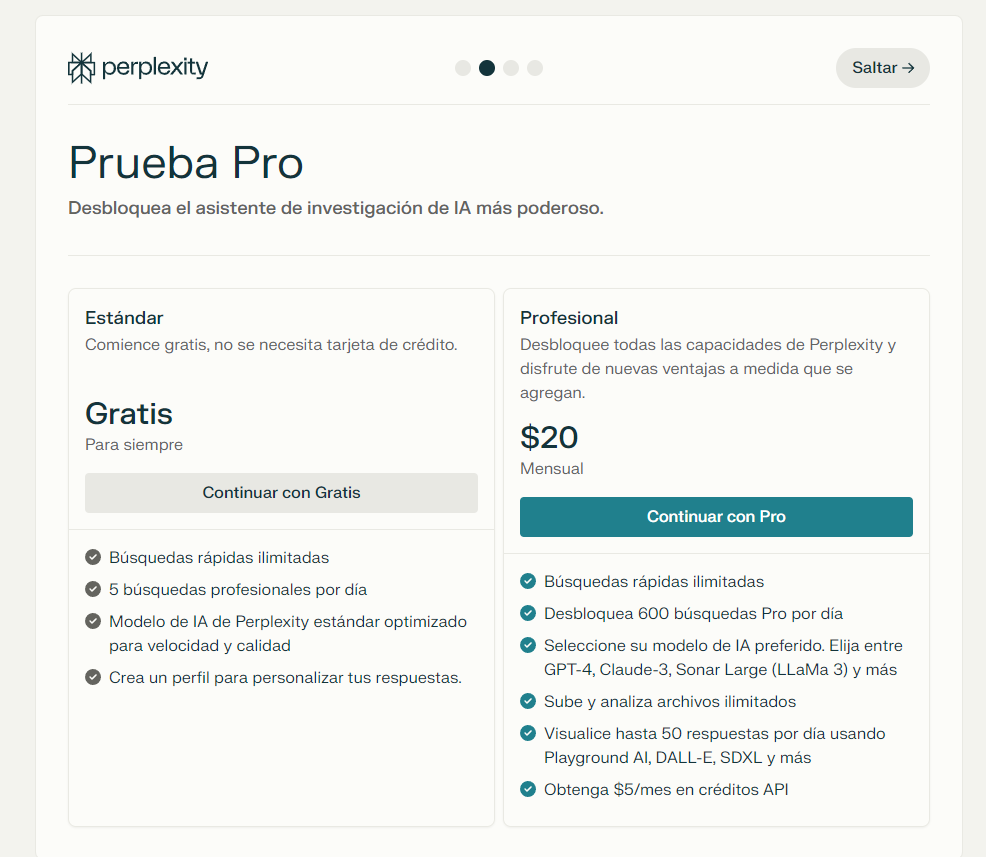Click checkmark next to Crea un perfil
Screen dimensions: 986x857
click(x=93, y=677)
